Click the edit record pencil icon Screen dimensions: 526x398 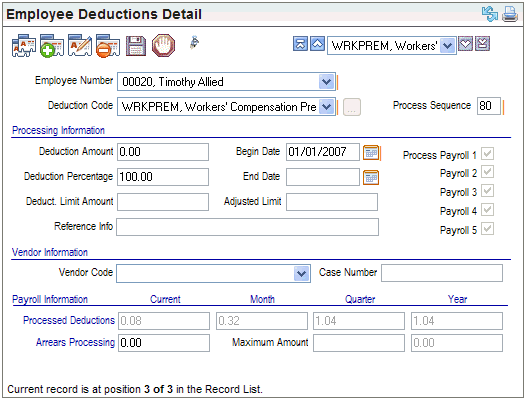coord(80,45)
